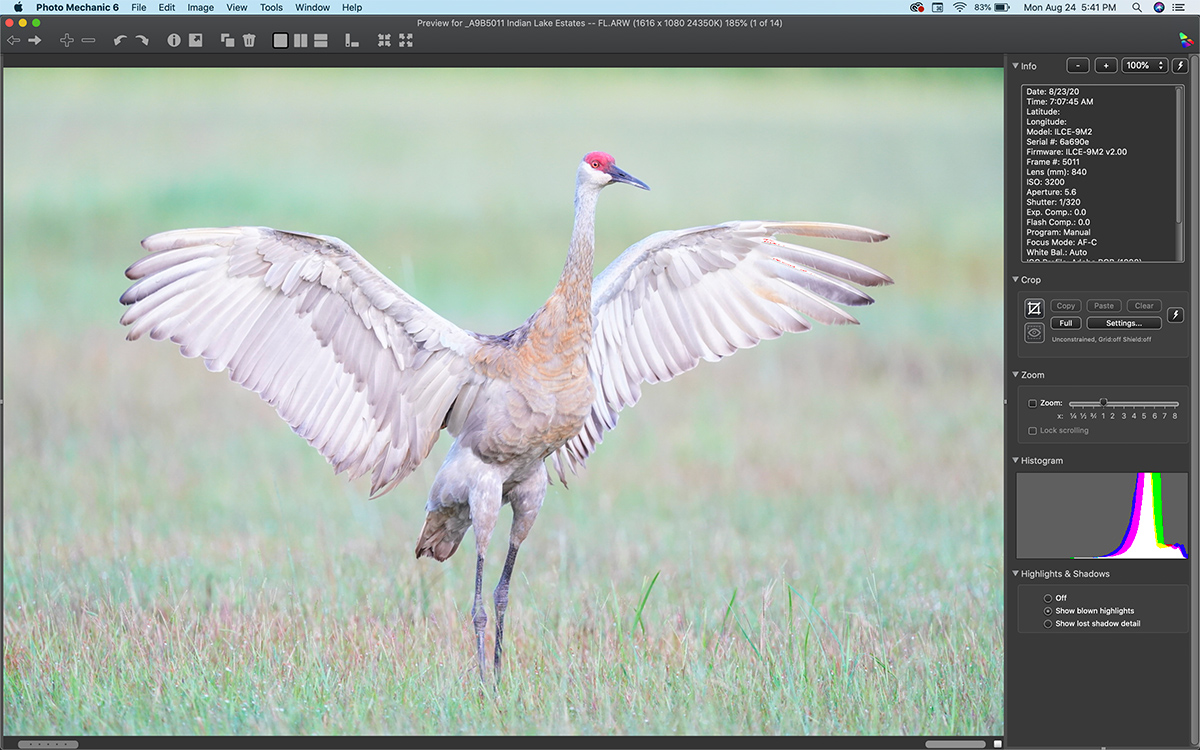Zoom in using toolbar plus icon
The image size is (1200, 750).
[x=66, y=40]
